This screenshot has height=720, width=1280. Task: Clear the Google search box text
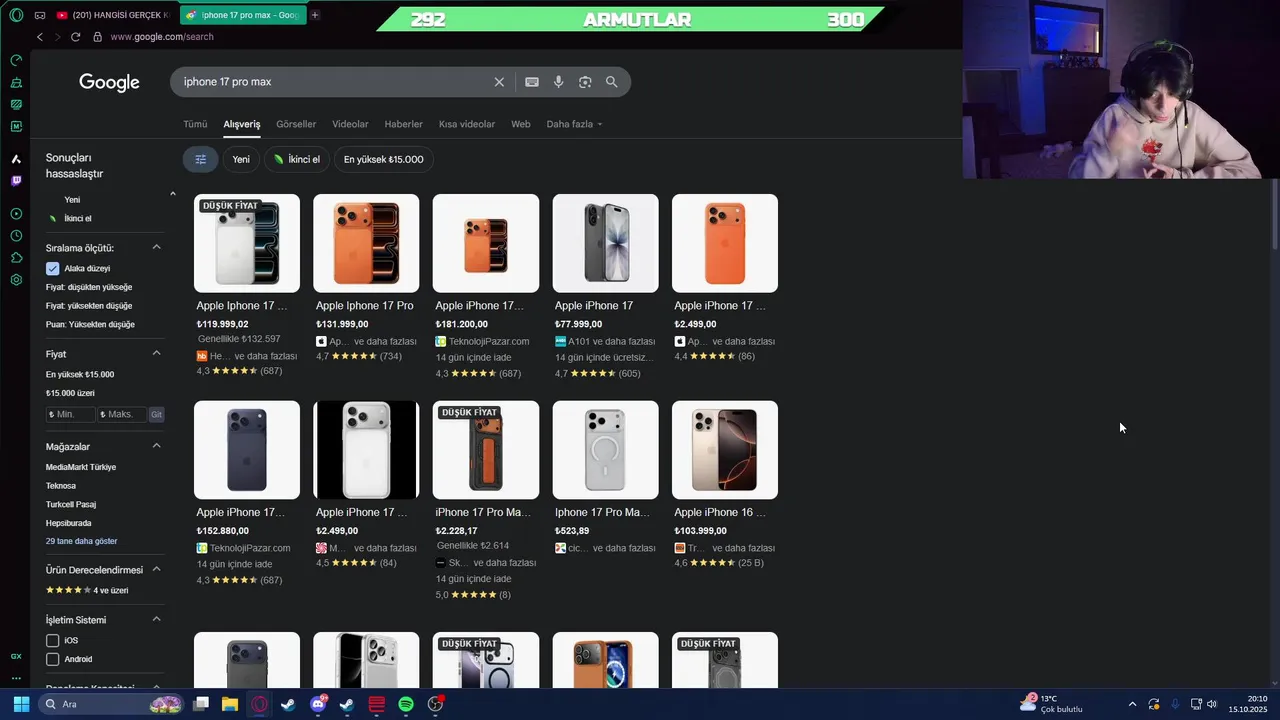point(499,82)
